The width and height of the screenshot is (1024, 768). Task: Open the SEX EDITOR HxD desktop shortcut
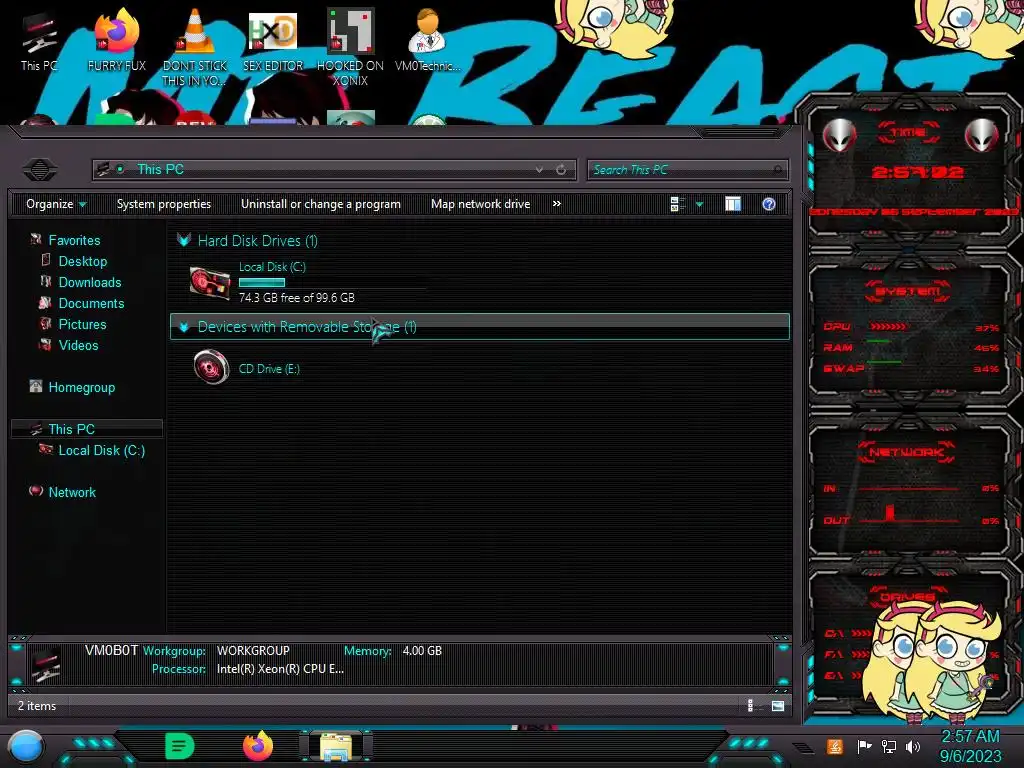coord(273,42)
